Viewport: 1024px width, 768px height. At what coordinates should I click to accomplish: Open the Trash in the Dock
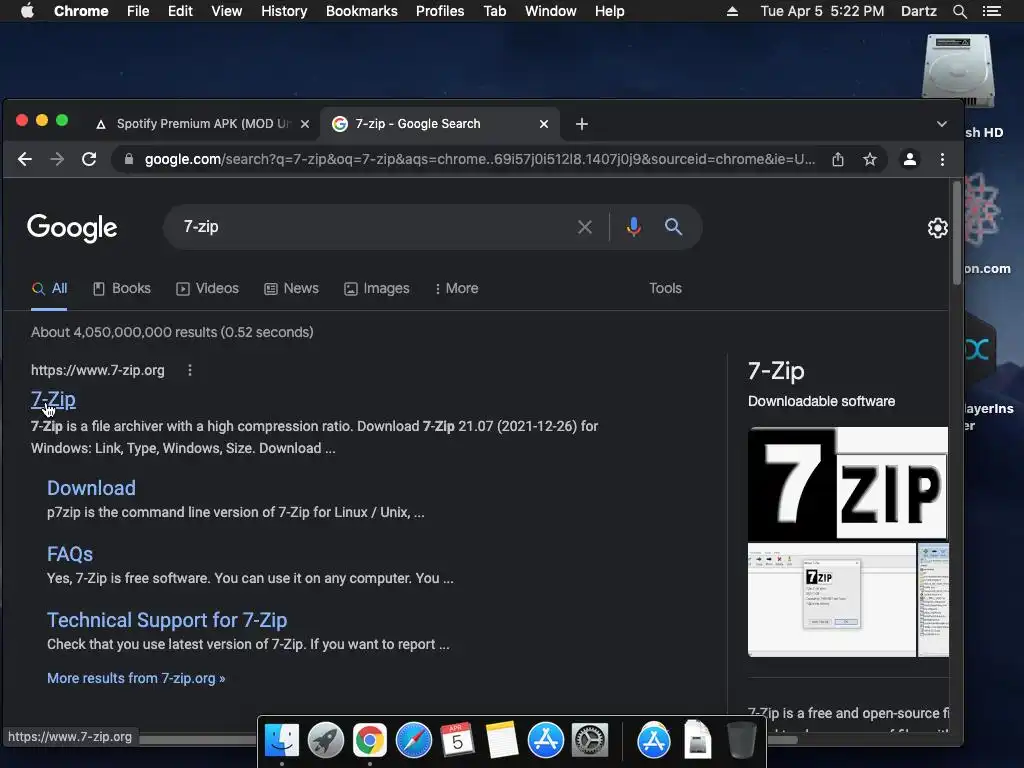[741, 741]
